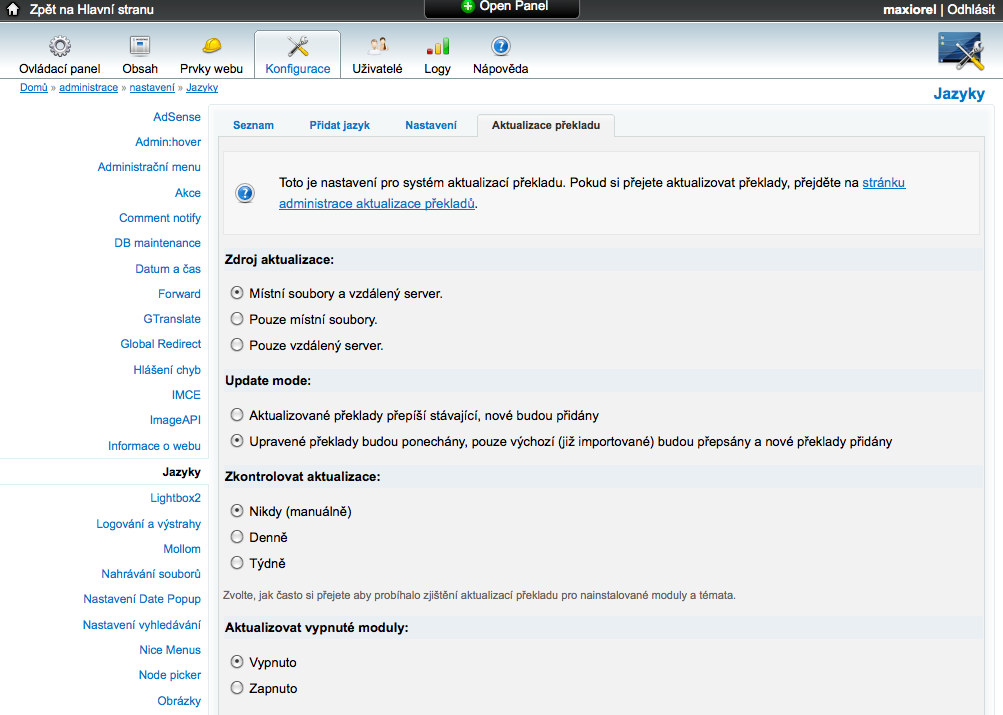
Task: Open GTranslate in the sidebar
Action: click(171, 319)
